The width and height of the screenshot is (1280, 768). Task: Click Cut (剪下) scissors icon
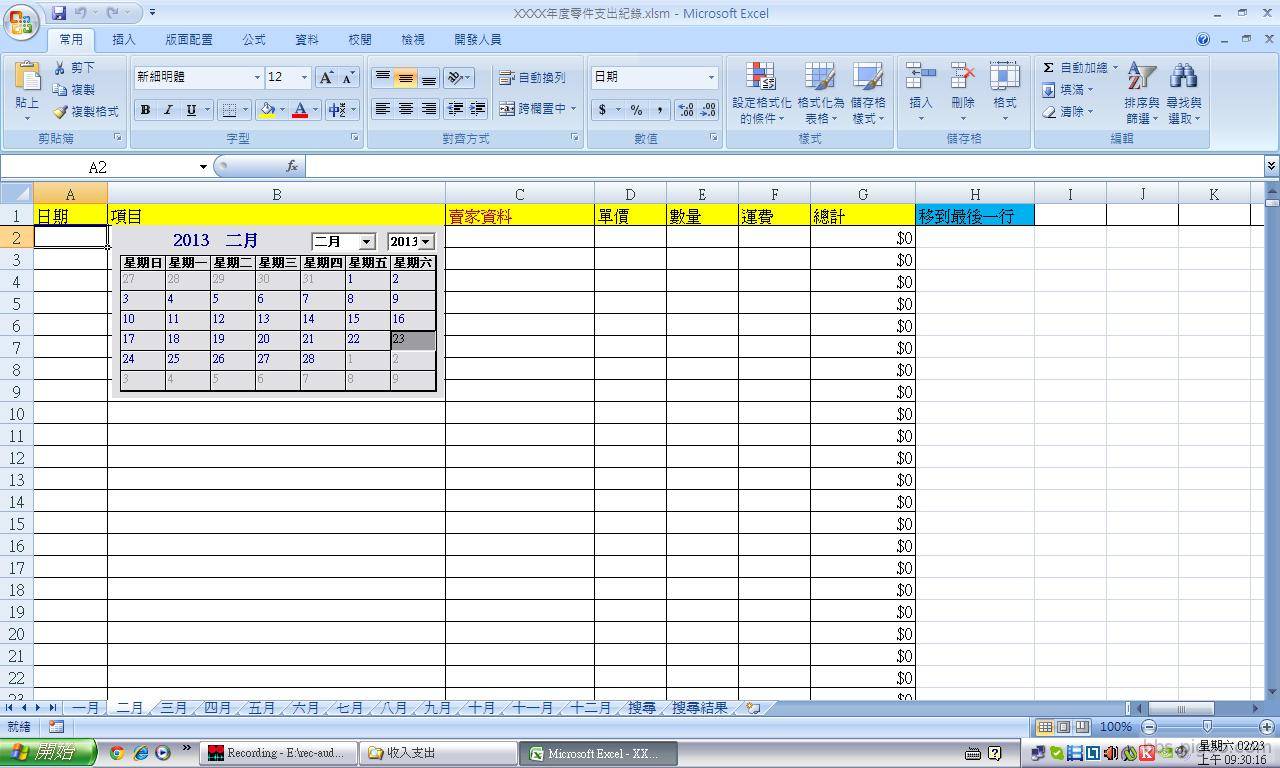[x=74, y=67]
